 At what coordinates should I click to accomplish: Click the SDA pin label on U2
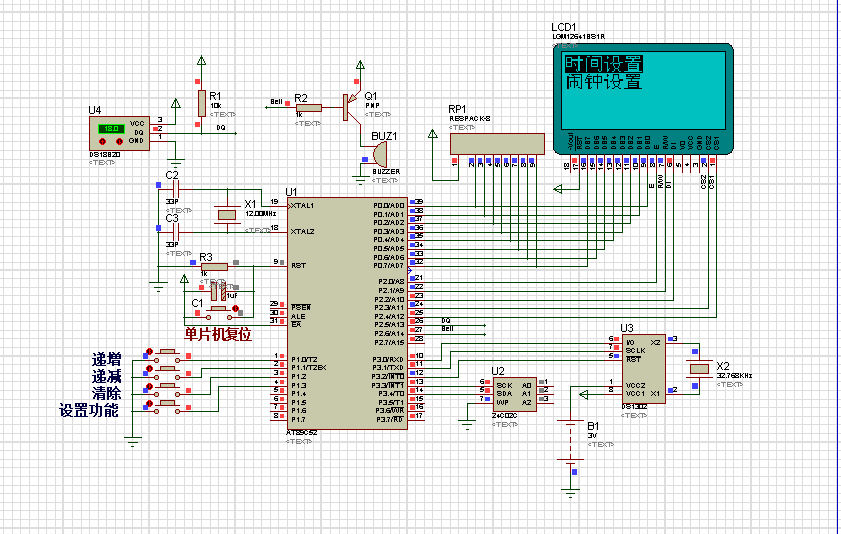tap(504, 394)
